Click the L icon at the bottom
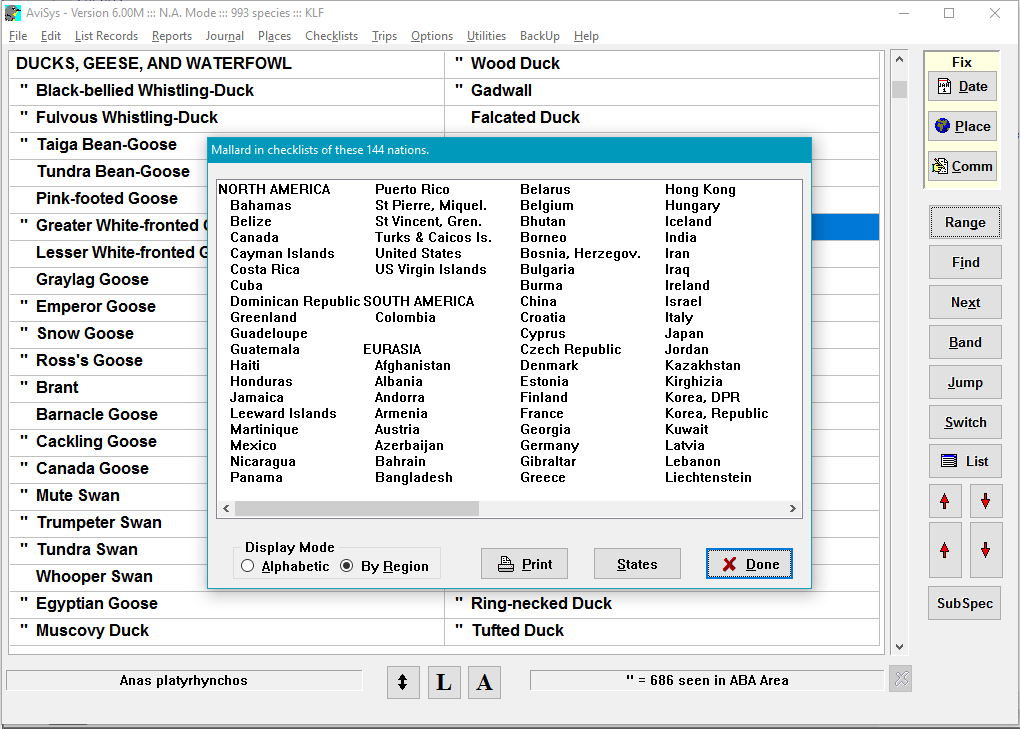Screen dimensions: 1020x729 [444, 682]
